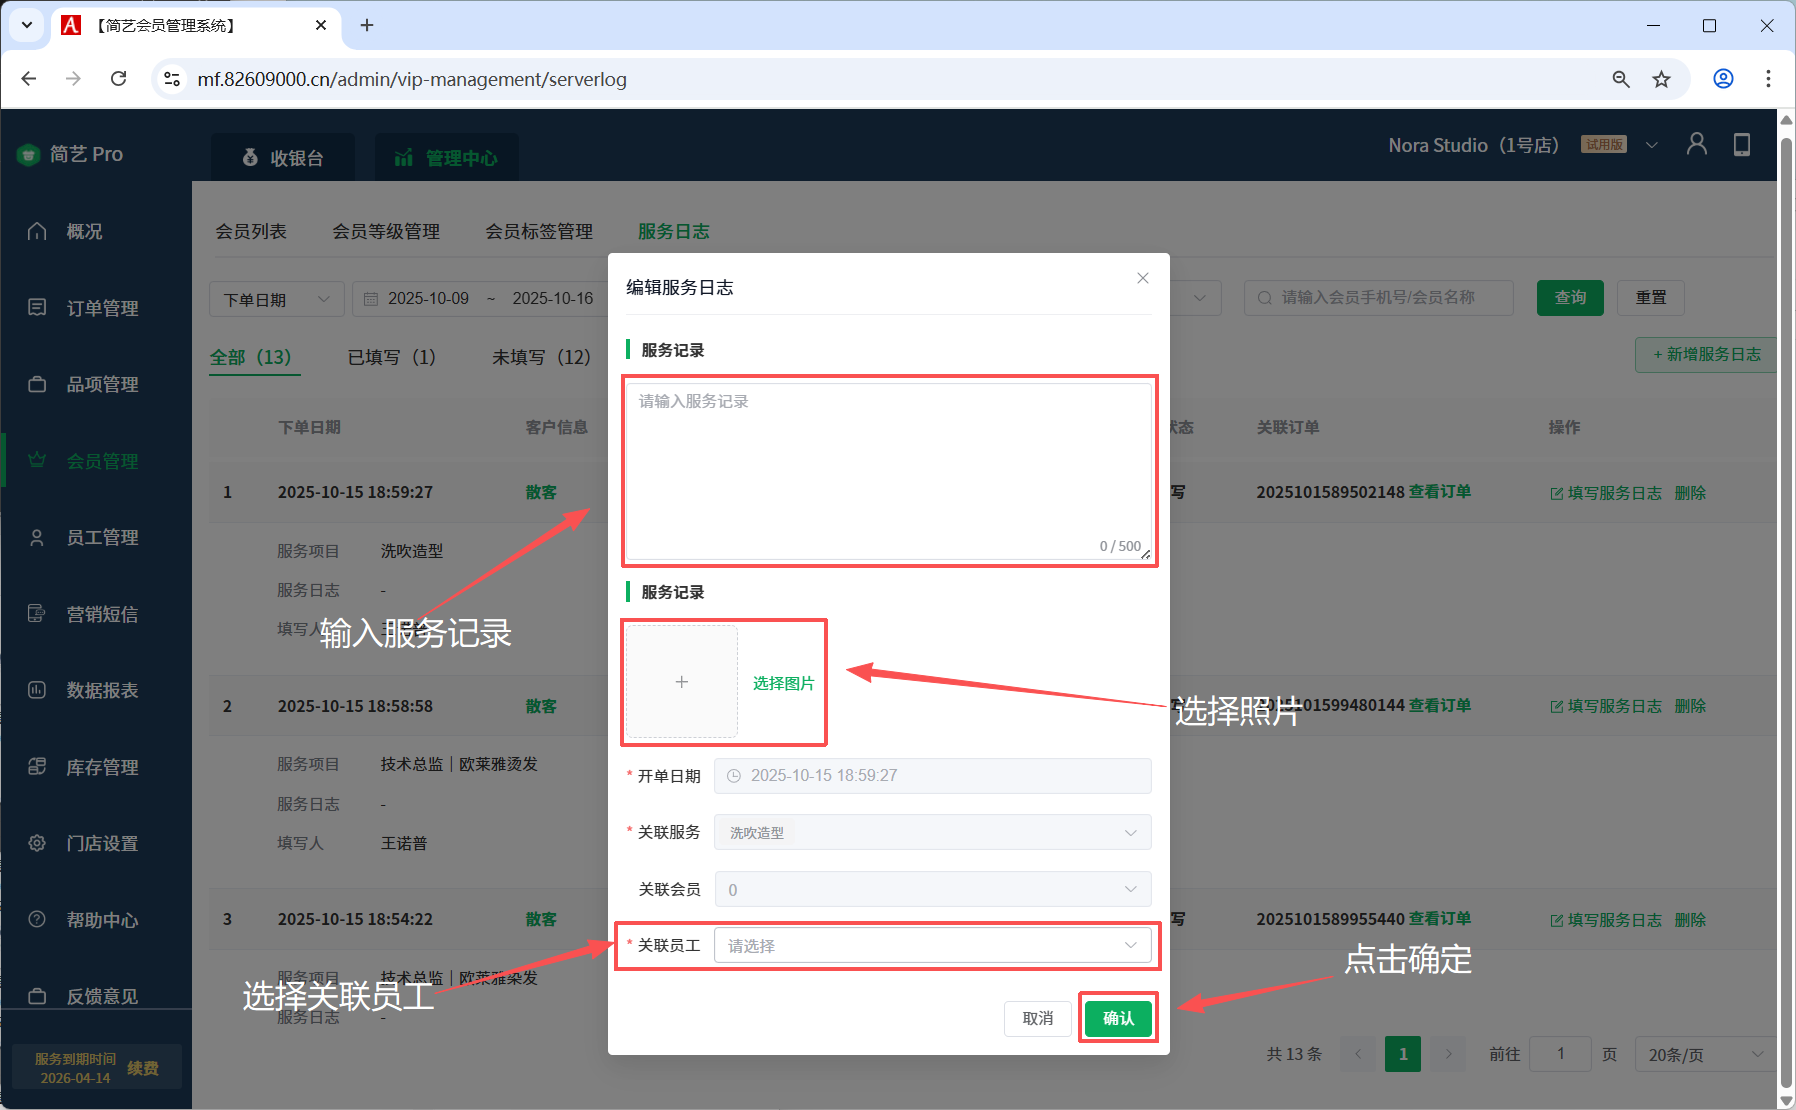Open 收银台 cashier tab
Image resolution: width=1796 pixels, height=1110 pixels.
[x=283, y=158]
